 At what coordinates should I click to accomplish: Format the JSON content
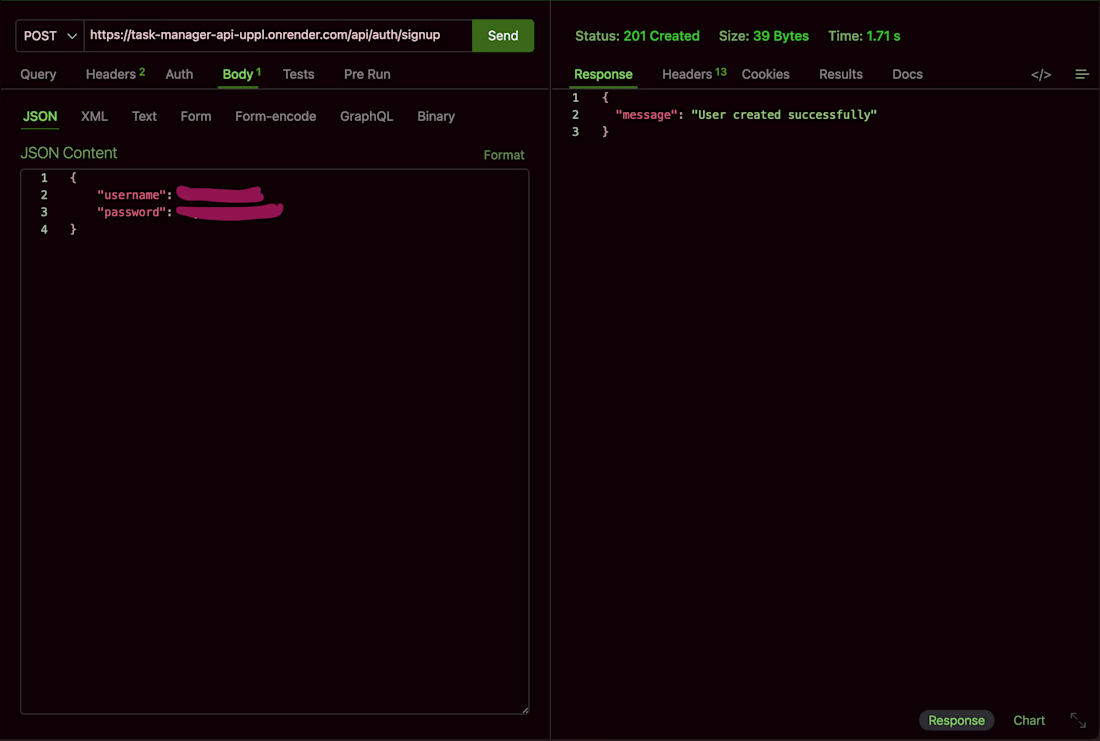pos(504,155)
